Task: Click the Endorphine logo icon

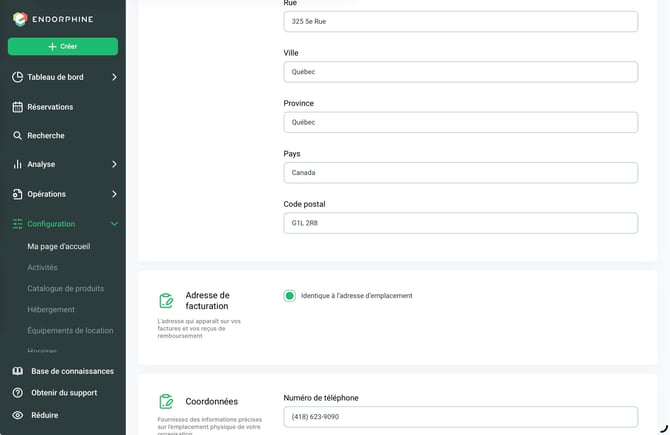Action: (x=20, y=19)
